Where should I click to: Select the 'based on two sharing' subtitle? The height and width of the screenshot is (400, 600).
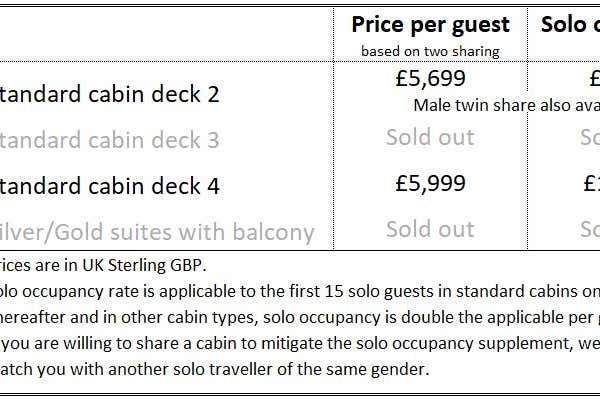pyautogui.click(x=430, y=51)
